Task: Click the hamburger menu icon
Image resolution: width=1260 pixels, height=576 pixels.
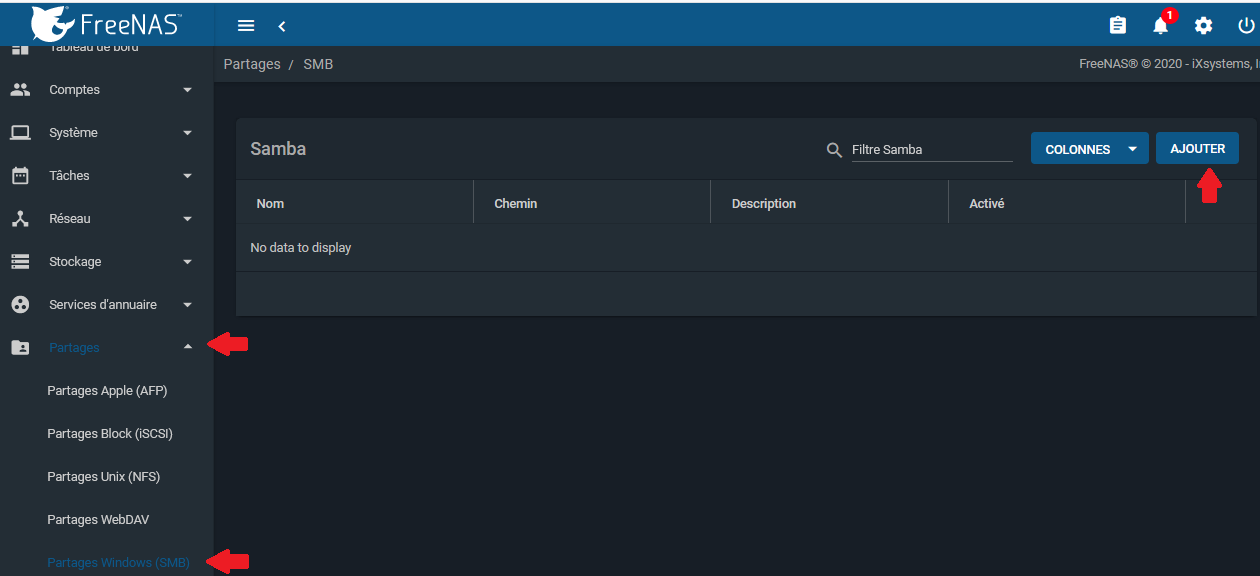Action: tap(246, 26)
